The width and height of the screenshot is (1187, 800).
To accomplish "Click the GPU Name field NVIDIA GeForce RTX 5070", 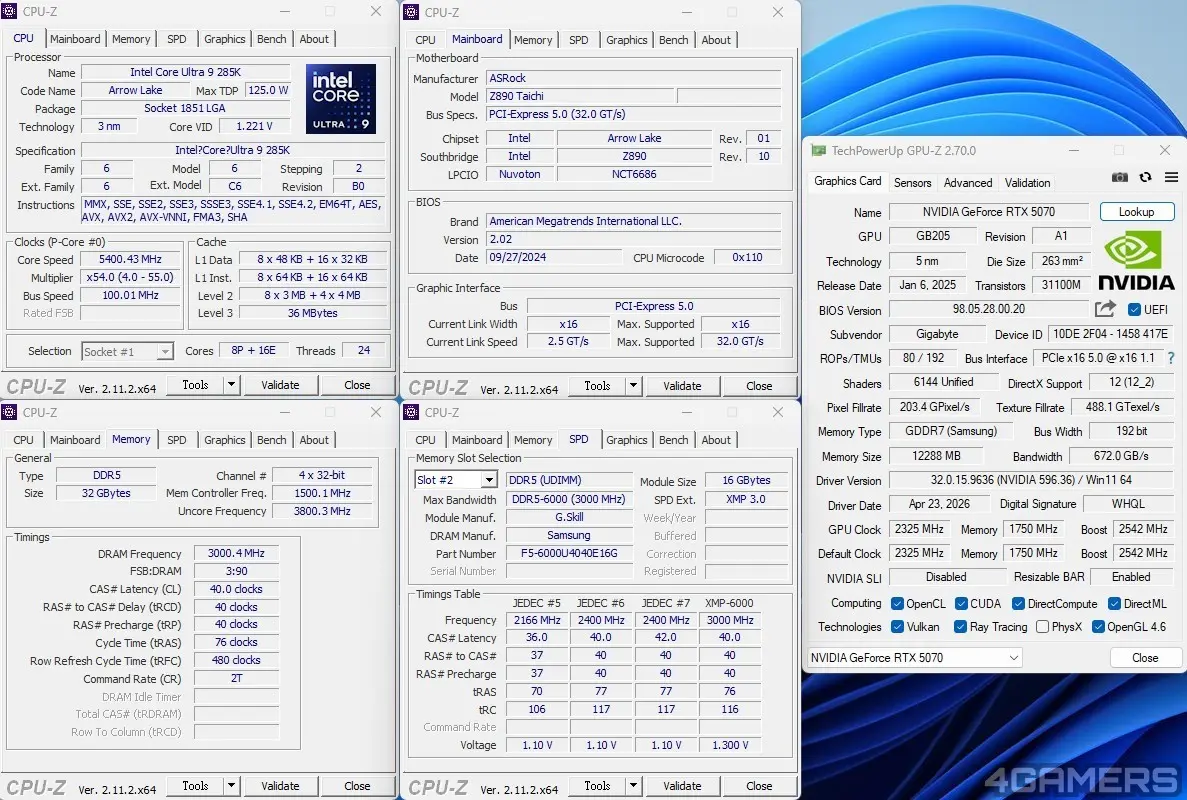I will (989, 212).
